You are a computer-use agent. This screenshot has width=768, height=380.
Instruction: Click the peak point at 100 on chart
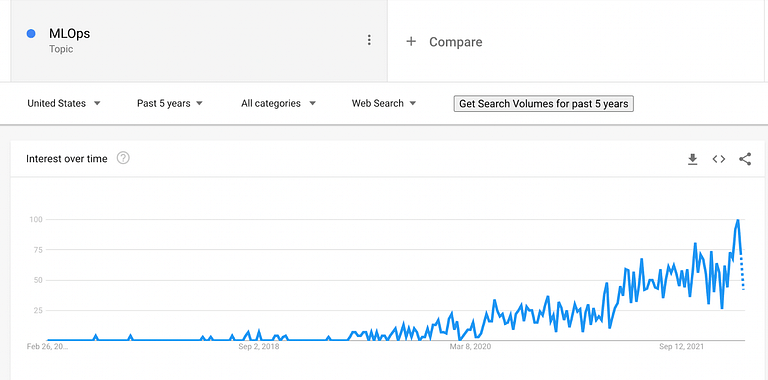(x=738, y=220)
